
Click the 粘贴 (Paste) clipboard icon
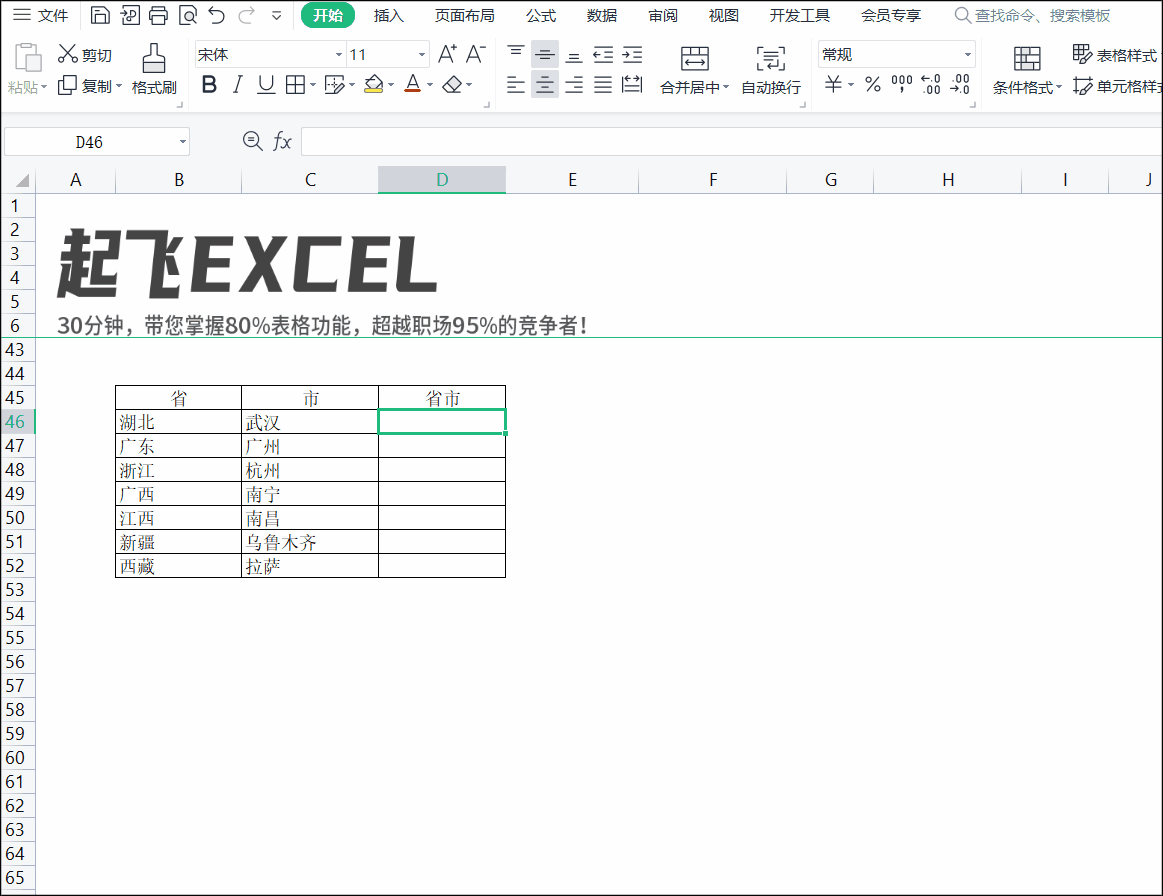(27, 59)
